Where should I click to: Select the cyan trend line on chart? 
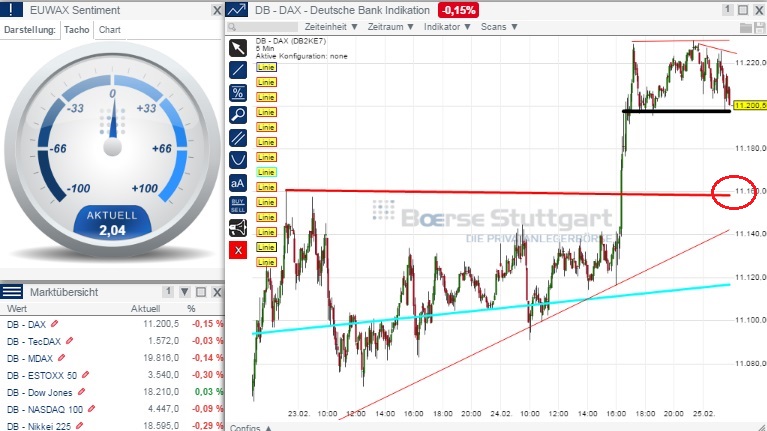(x=491, y=309)
